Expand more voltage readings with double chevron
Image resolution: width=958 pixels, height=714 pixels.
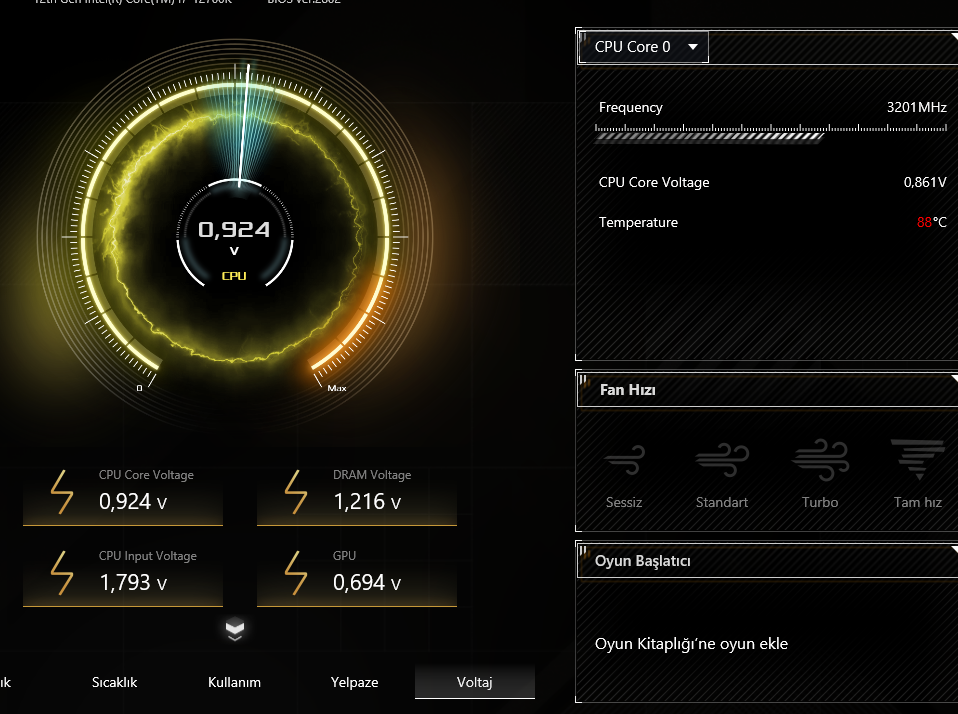(235, 630)
